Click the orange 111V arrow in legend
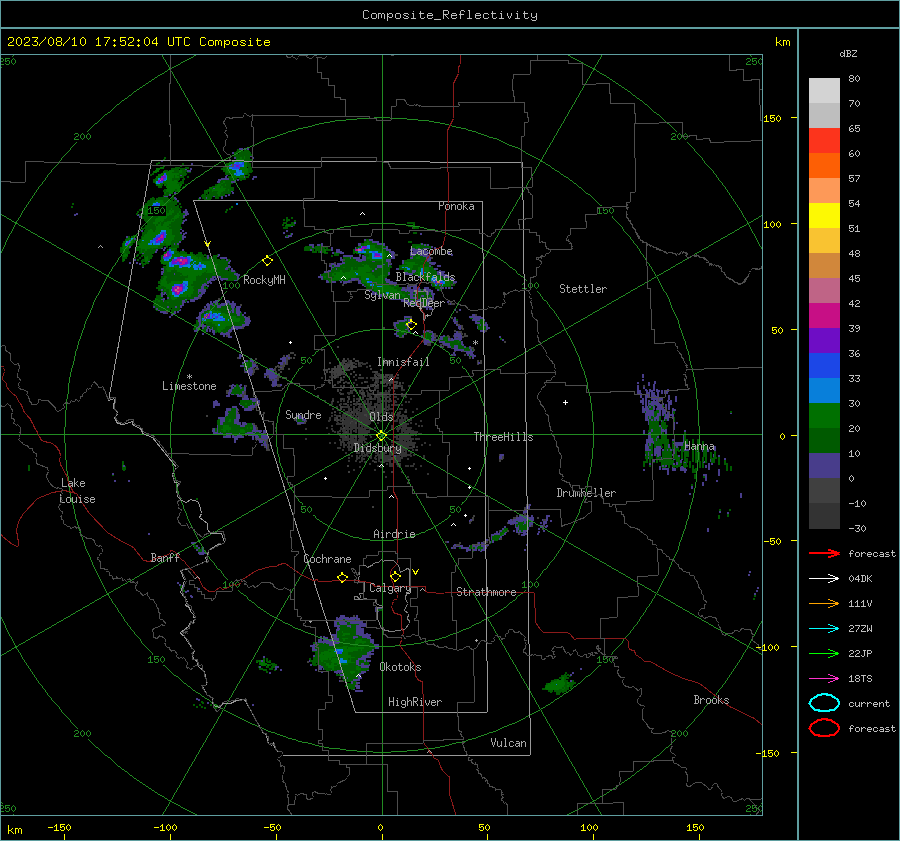The image size is (900, 841). click(x=824, y=603)
